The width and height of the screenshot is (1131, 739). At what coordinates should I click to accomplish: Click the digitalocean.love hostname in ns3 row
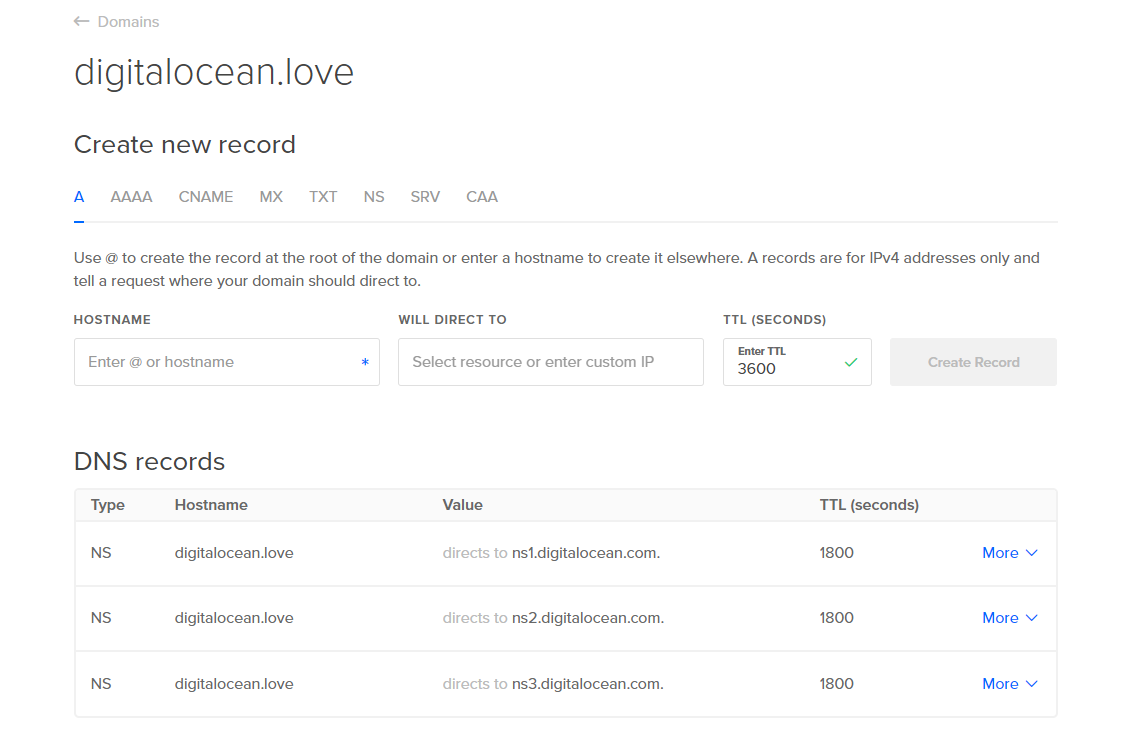(234, 684)
